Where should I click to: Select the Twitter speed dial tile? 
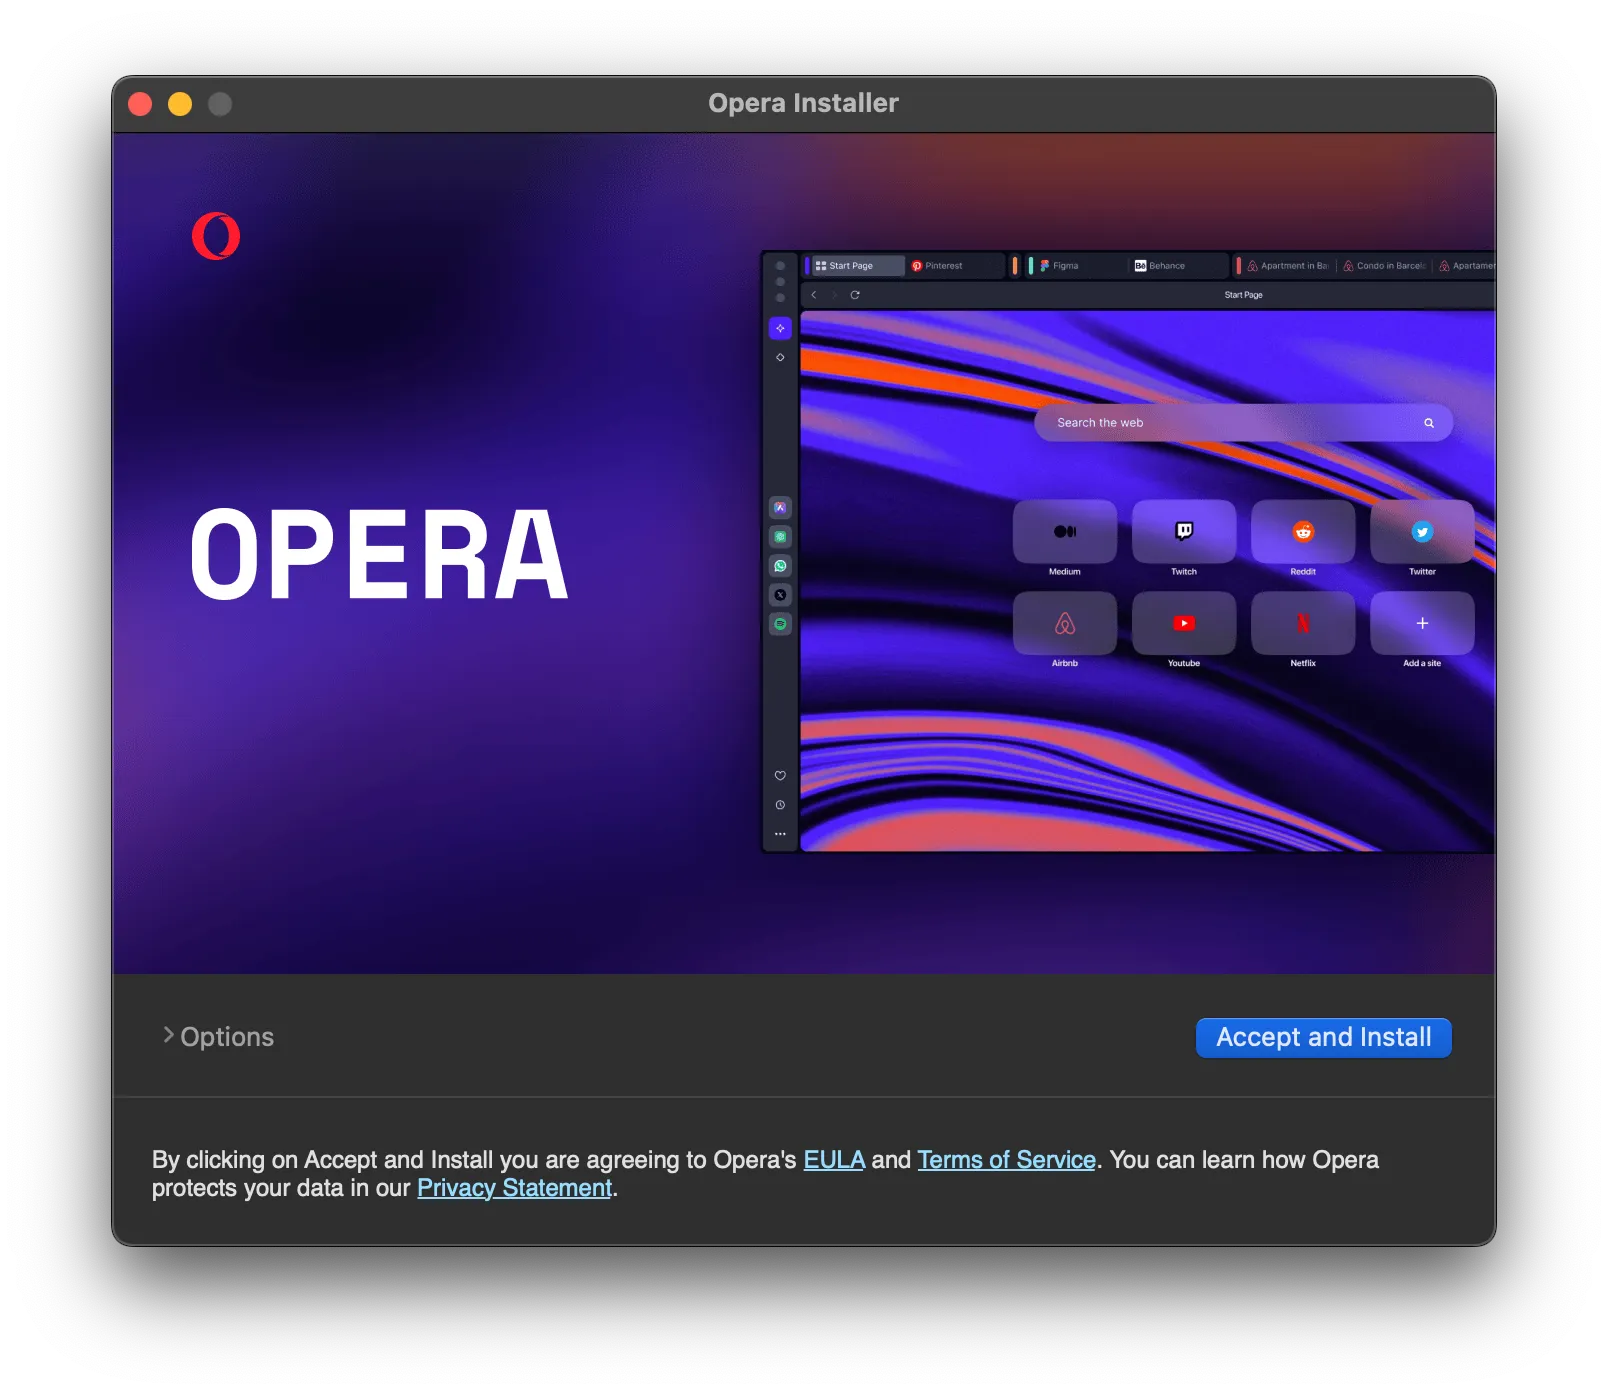1421,532
